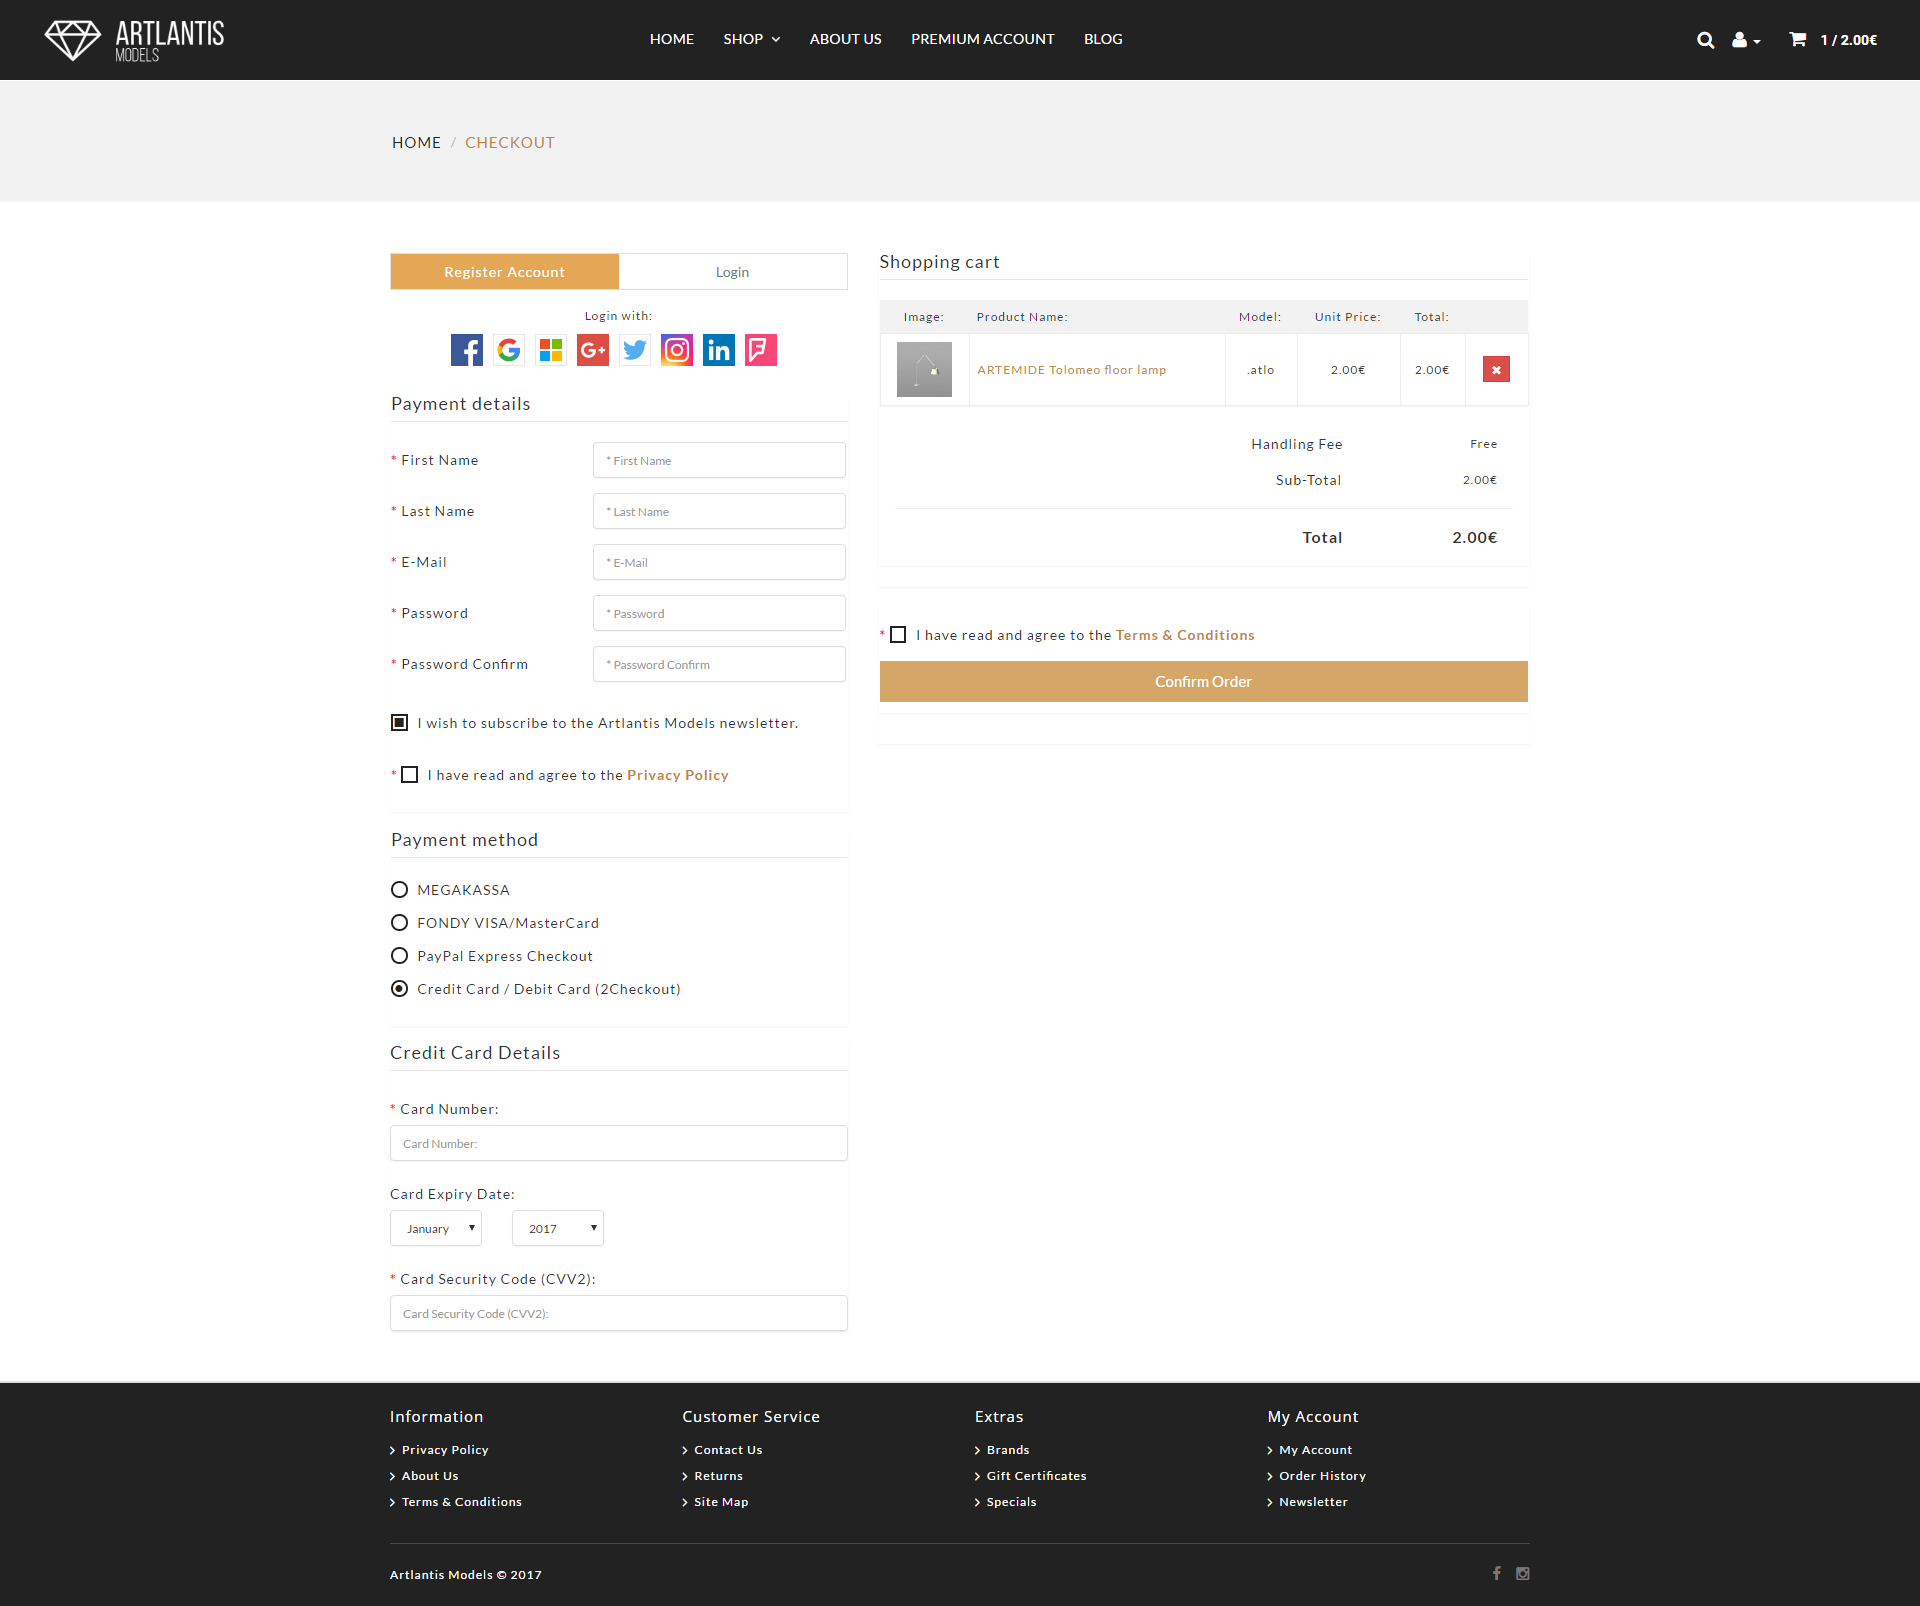Remove lamp from cart with red X
This screenshot has height=1606, width=1920.
point(1496,370)
